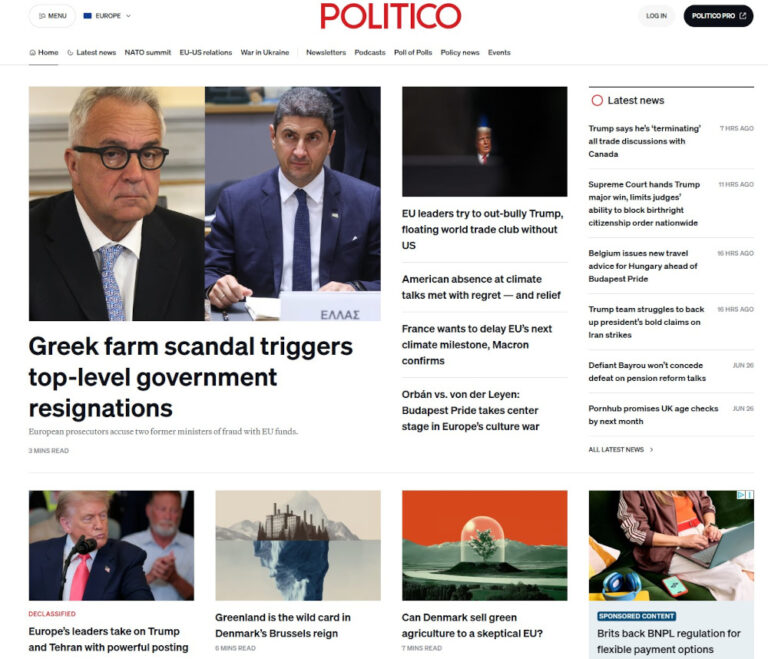
Task: Click the EU flag icon
Action: click(x=88, y=16)
